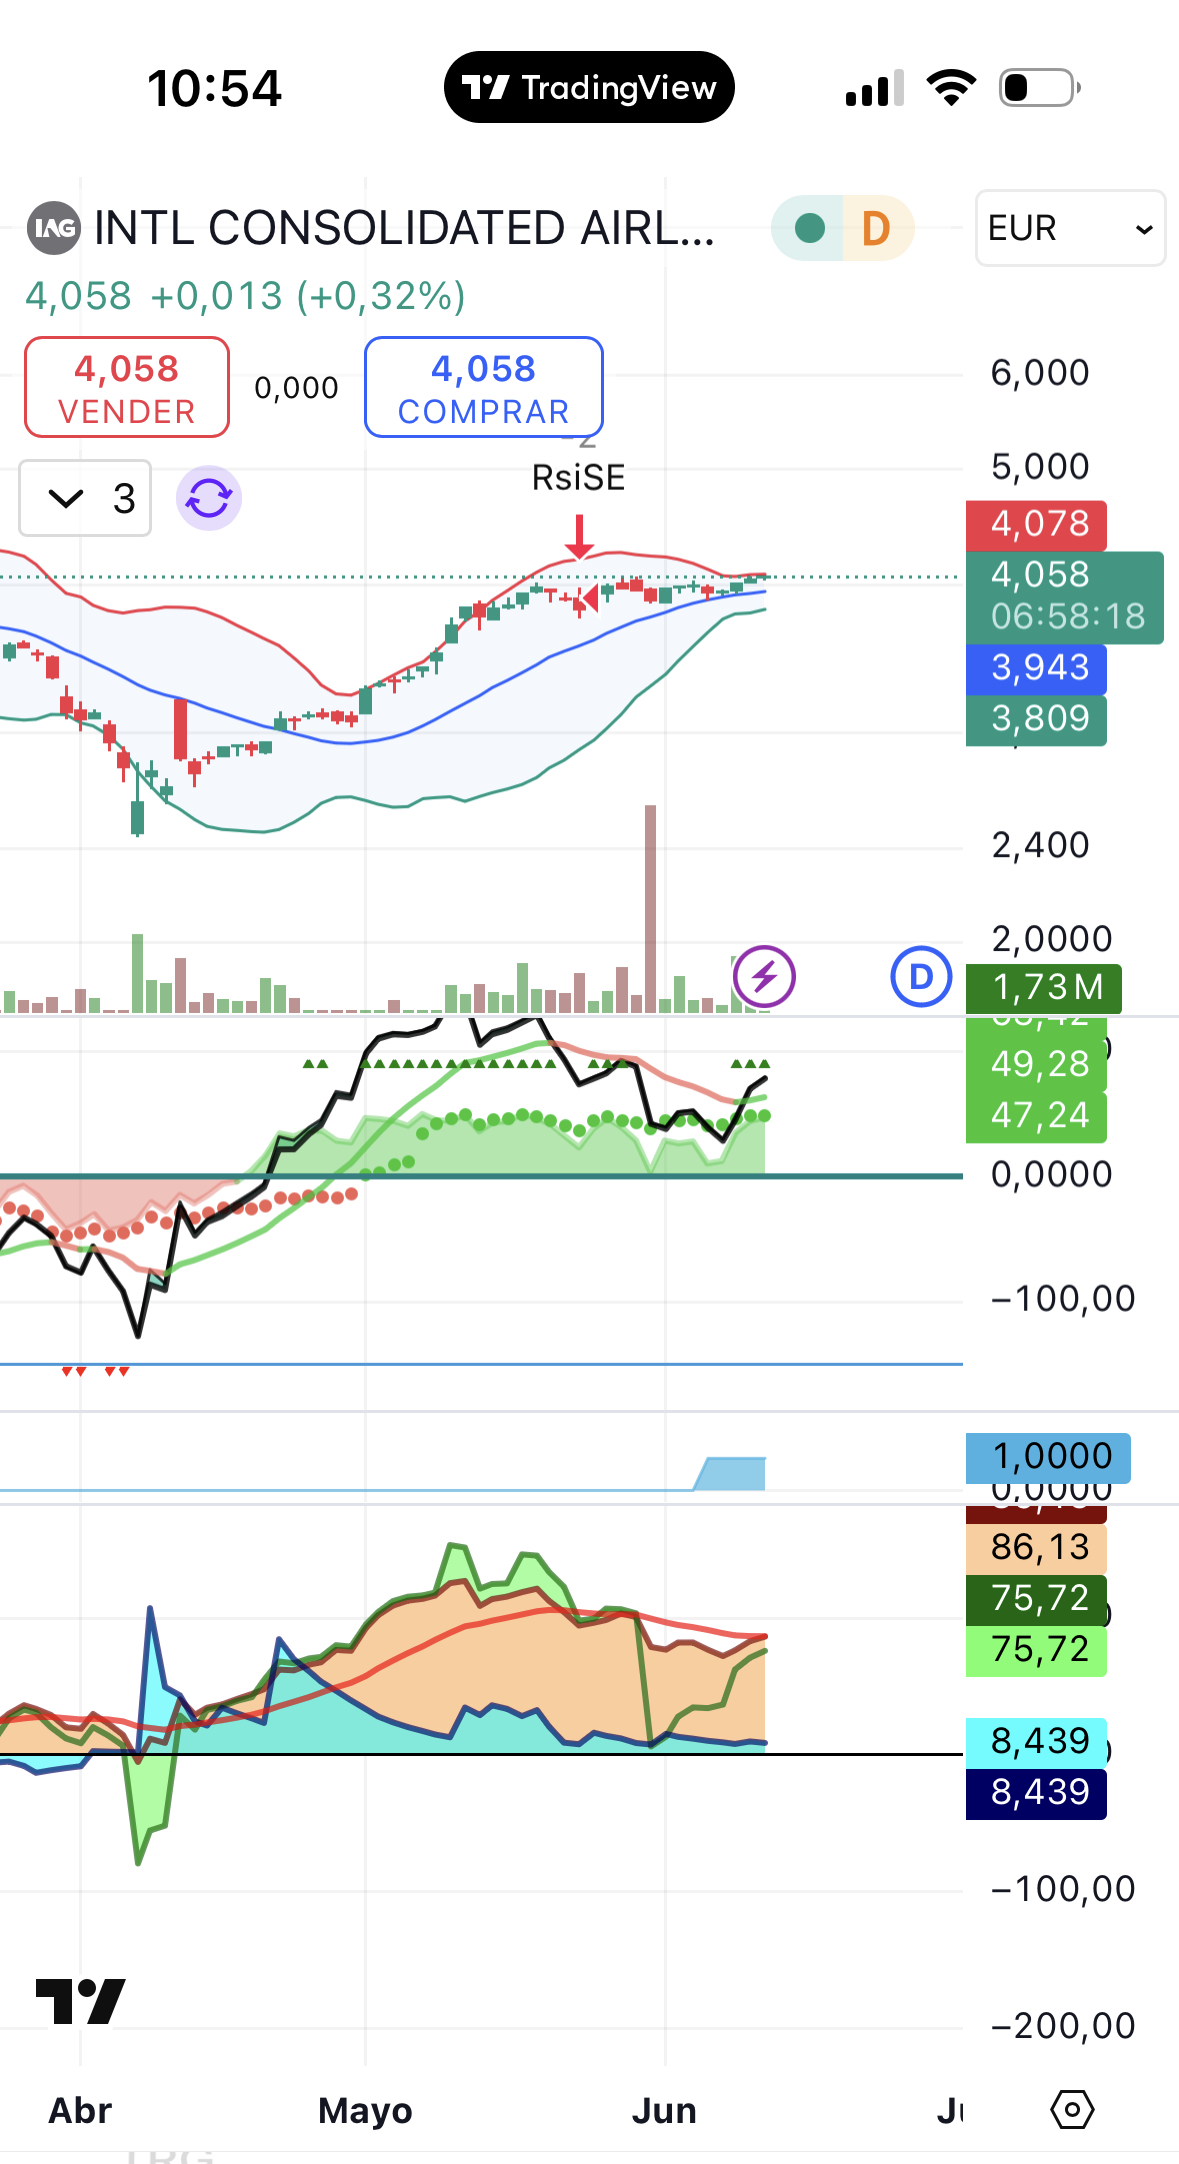Tap the cyan 8,439 value label

tap(1037, 1743)
